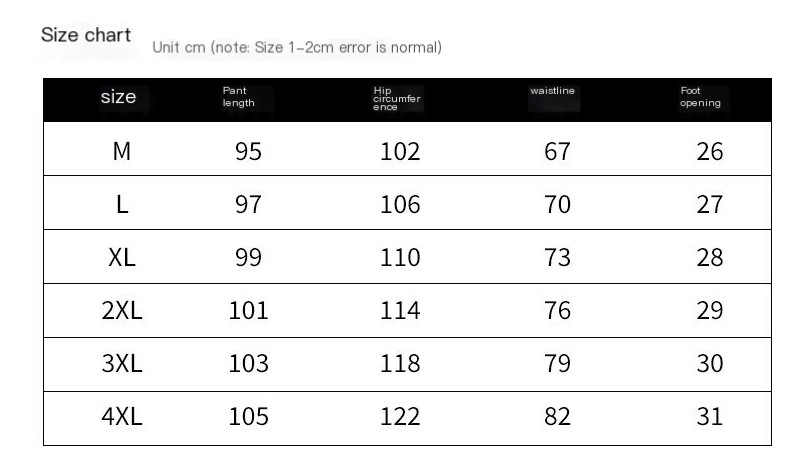Click the 'waistline' column header

[552, 91]
